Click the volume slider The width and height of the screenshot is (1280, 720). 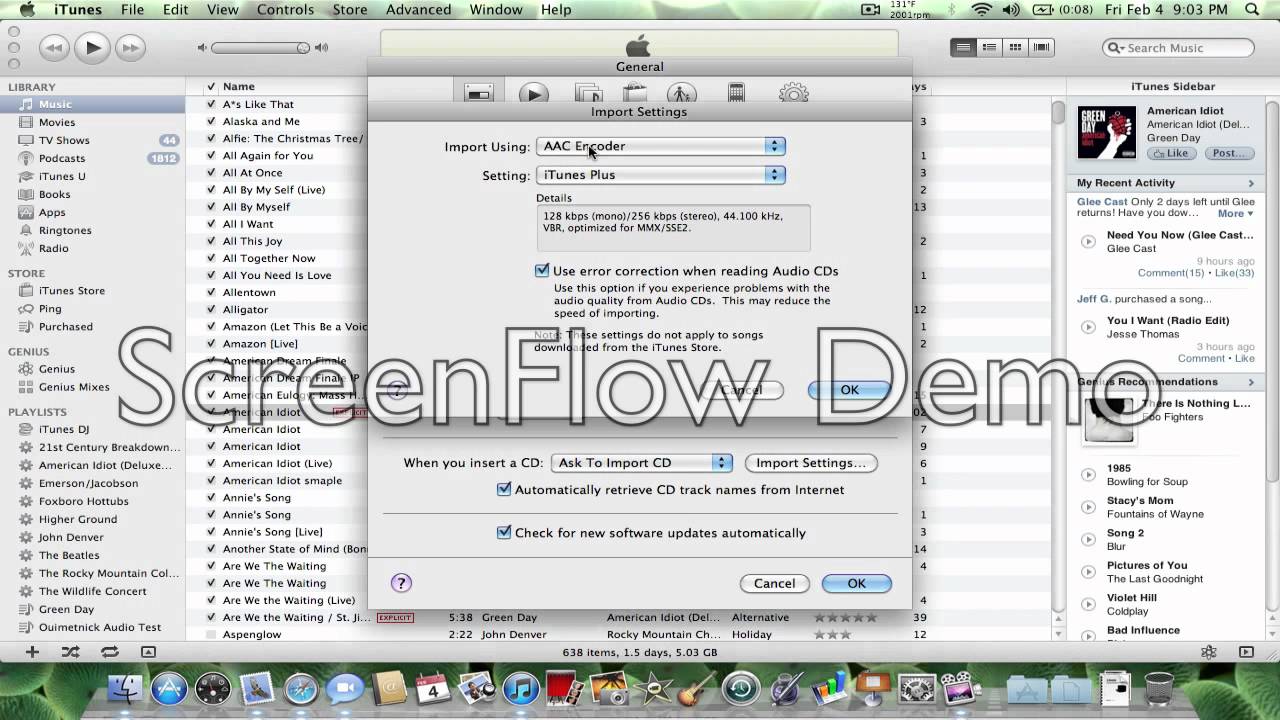[261, 48]
